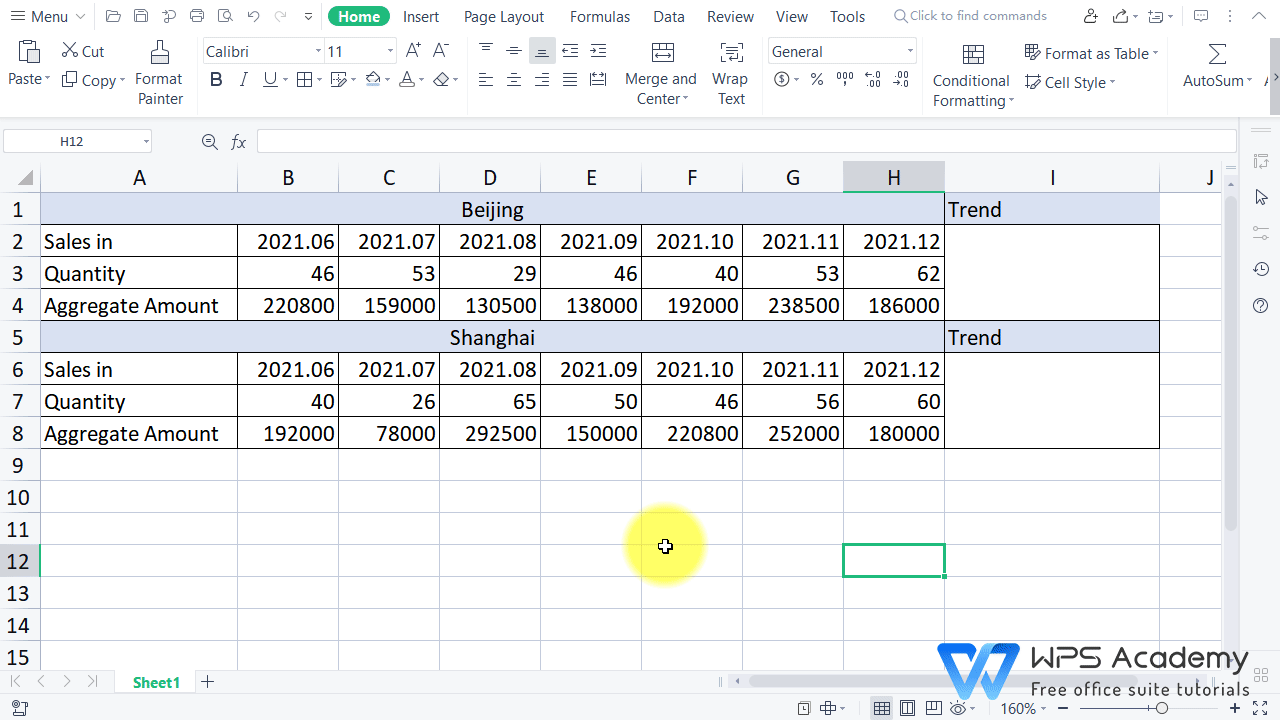Toggle italic formatting

point(243,79)
